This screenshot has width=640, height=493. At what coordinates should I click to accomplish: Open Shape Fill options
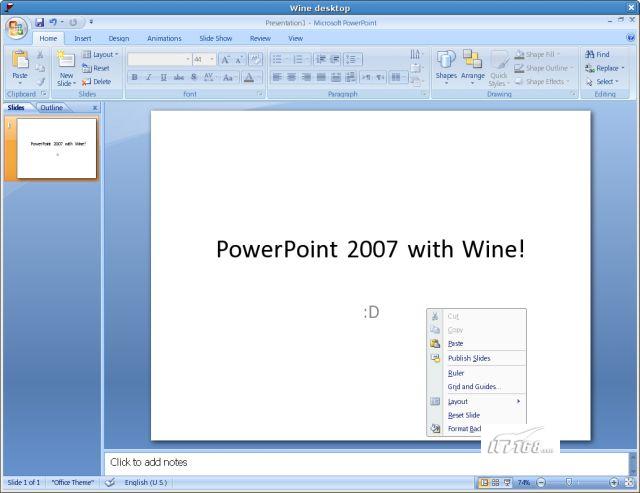tap(537, 54)
